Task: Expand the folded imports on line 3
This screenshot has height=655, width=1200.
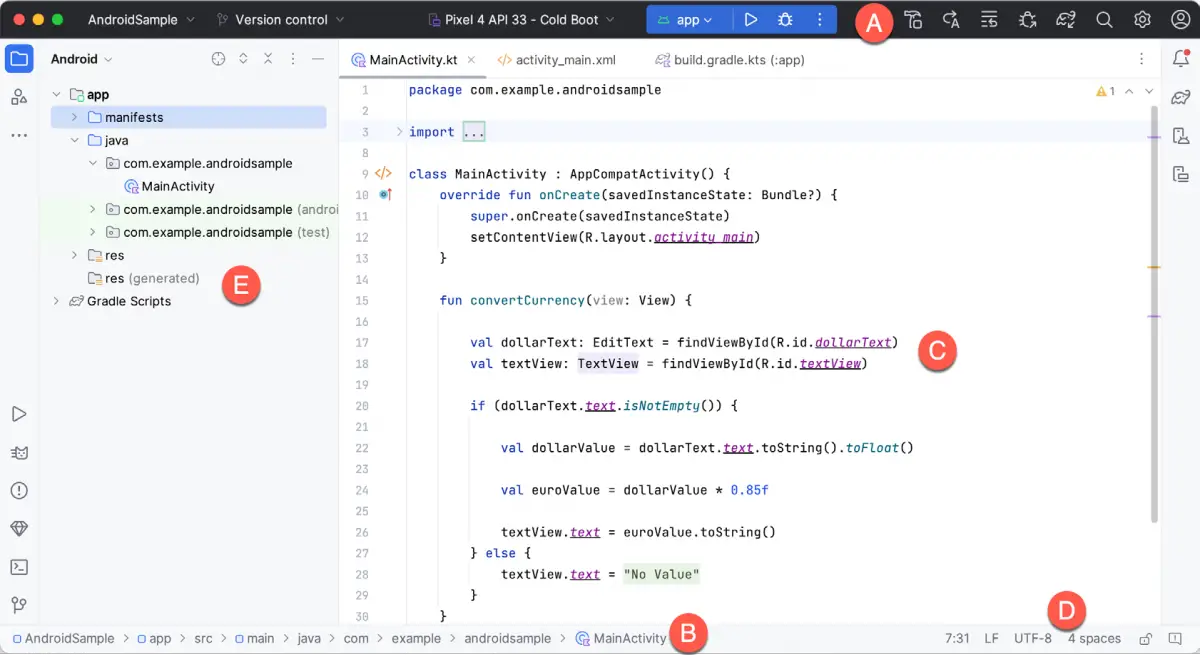Action: (x=474, y=131)
